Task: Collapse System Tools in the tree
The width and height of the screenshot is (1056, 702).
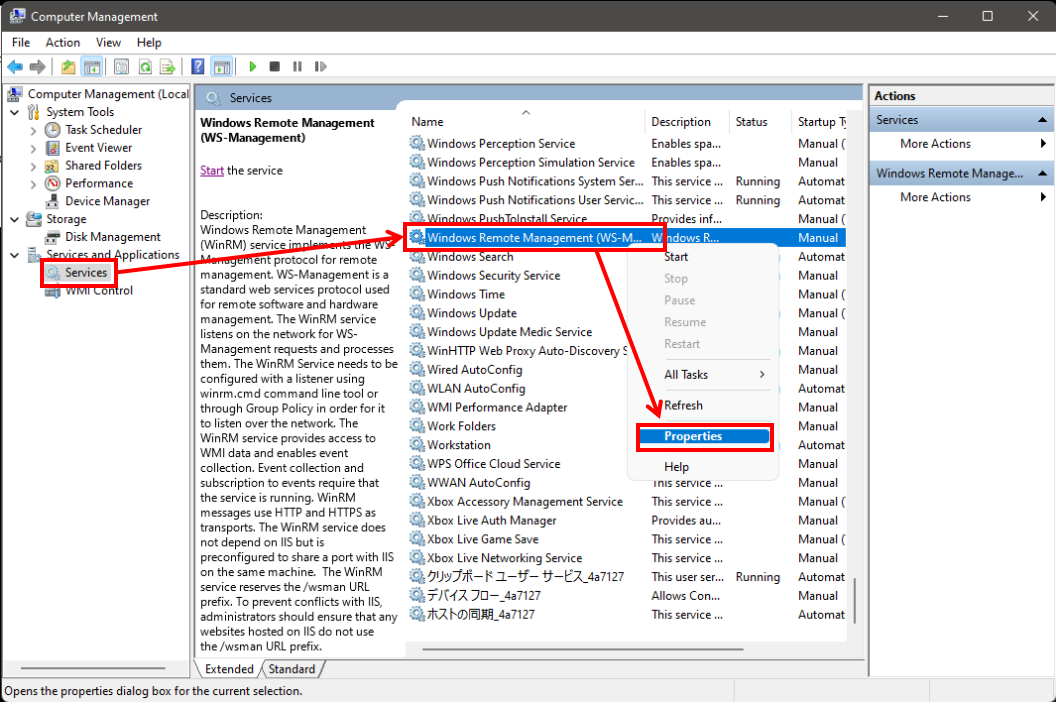Action: pos(16,111)
